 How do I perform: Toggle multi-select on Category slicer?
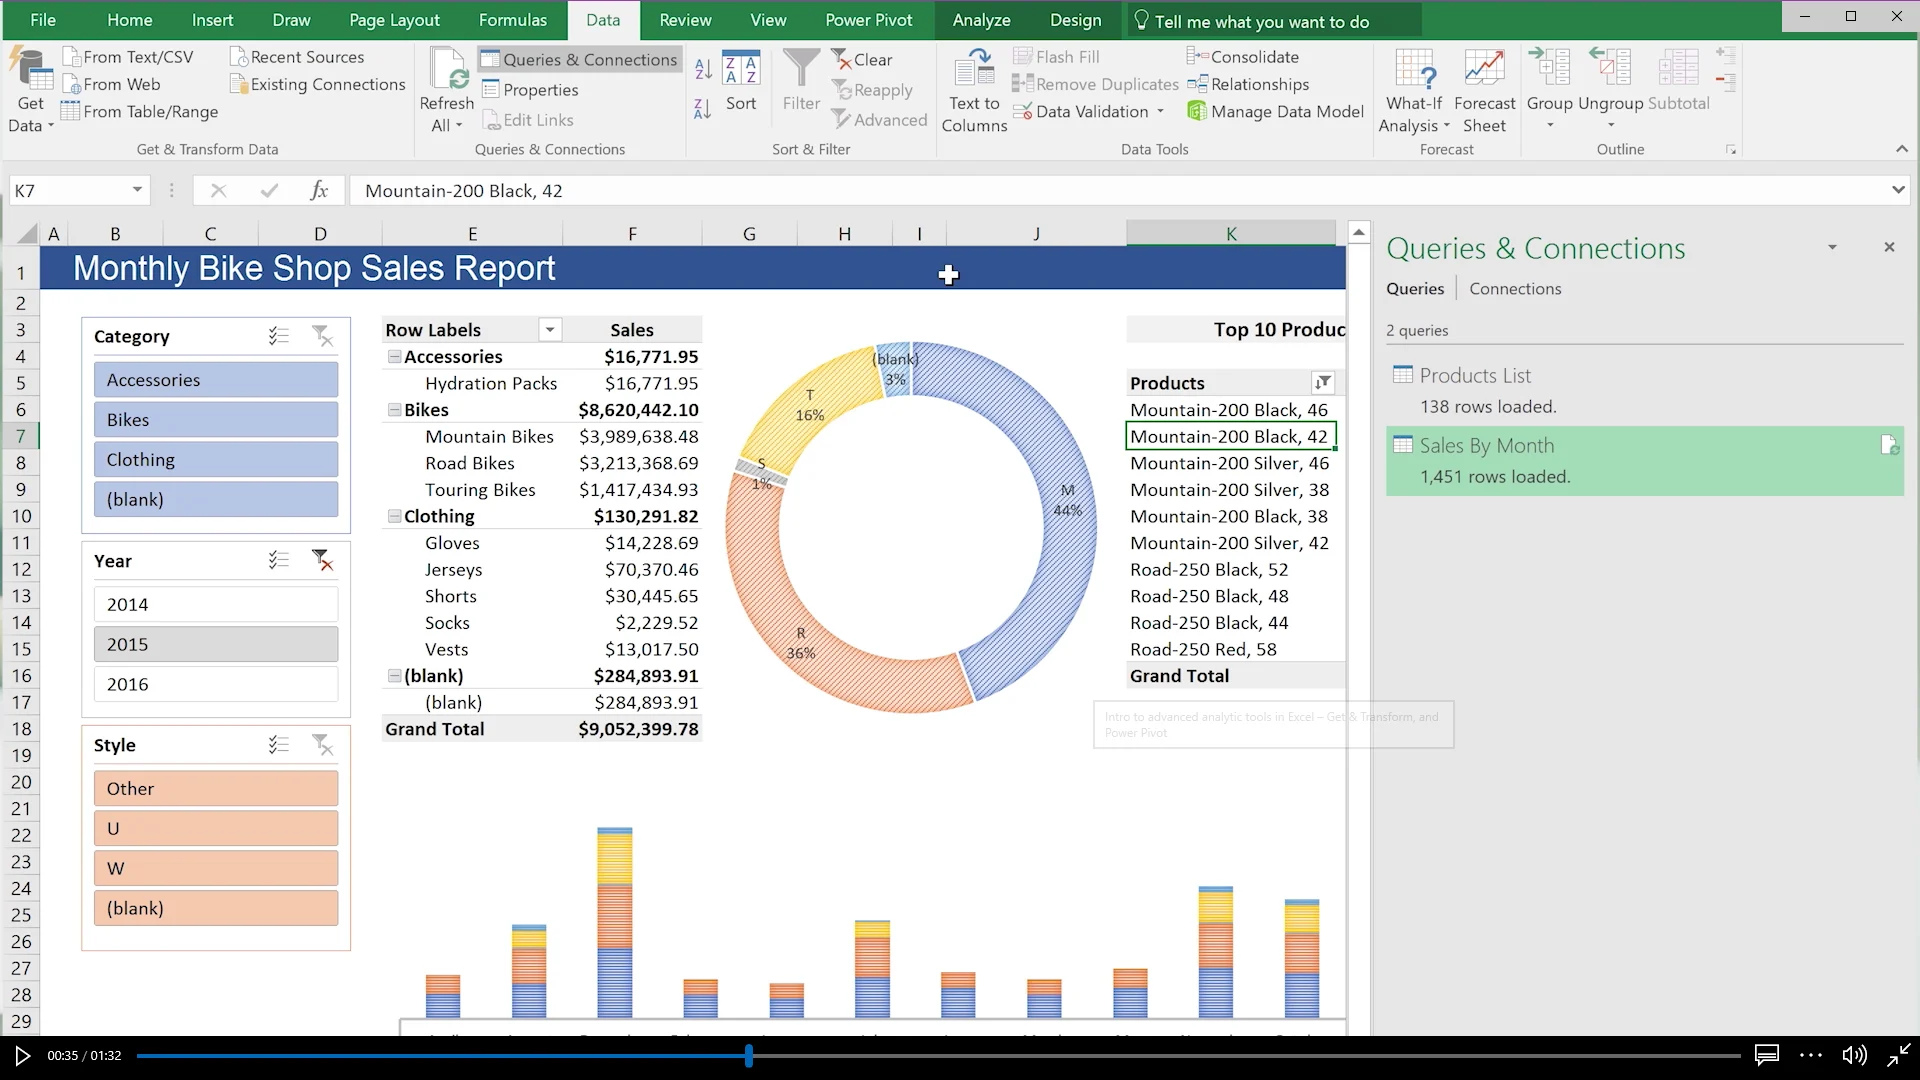click(x=279, y=337)
